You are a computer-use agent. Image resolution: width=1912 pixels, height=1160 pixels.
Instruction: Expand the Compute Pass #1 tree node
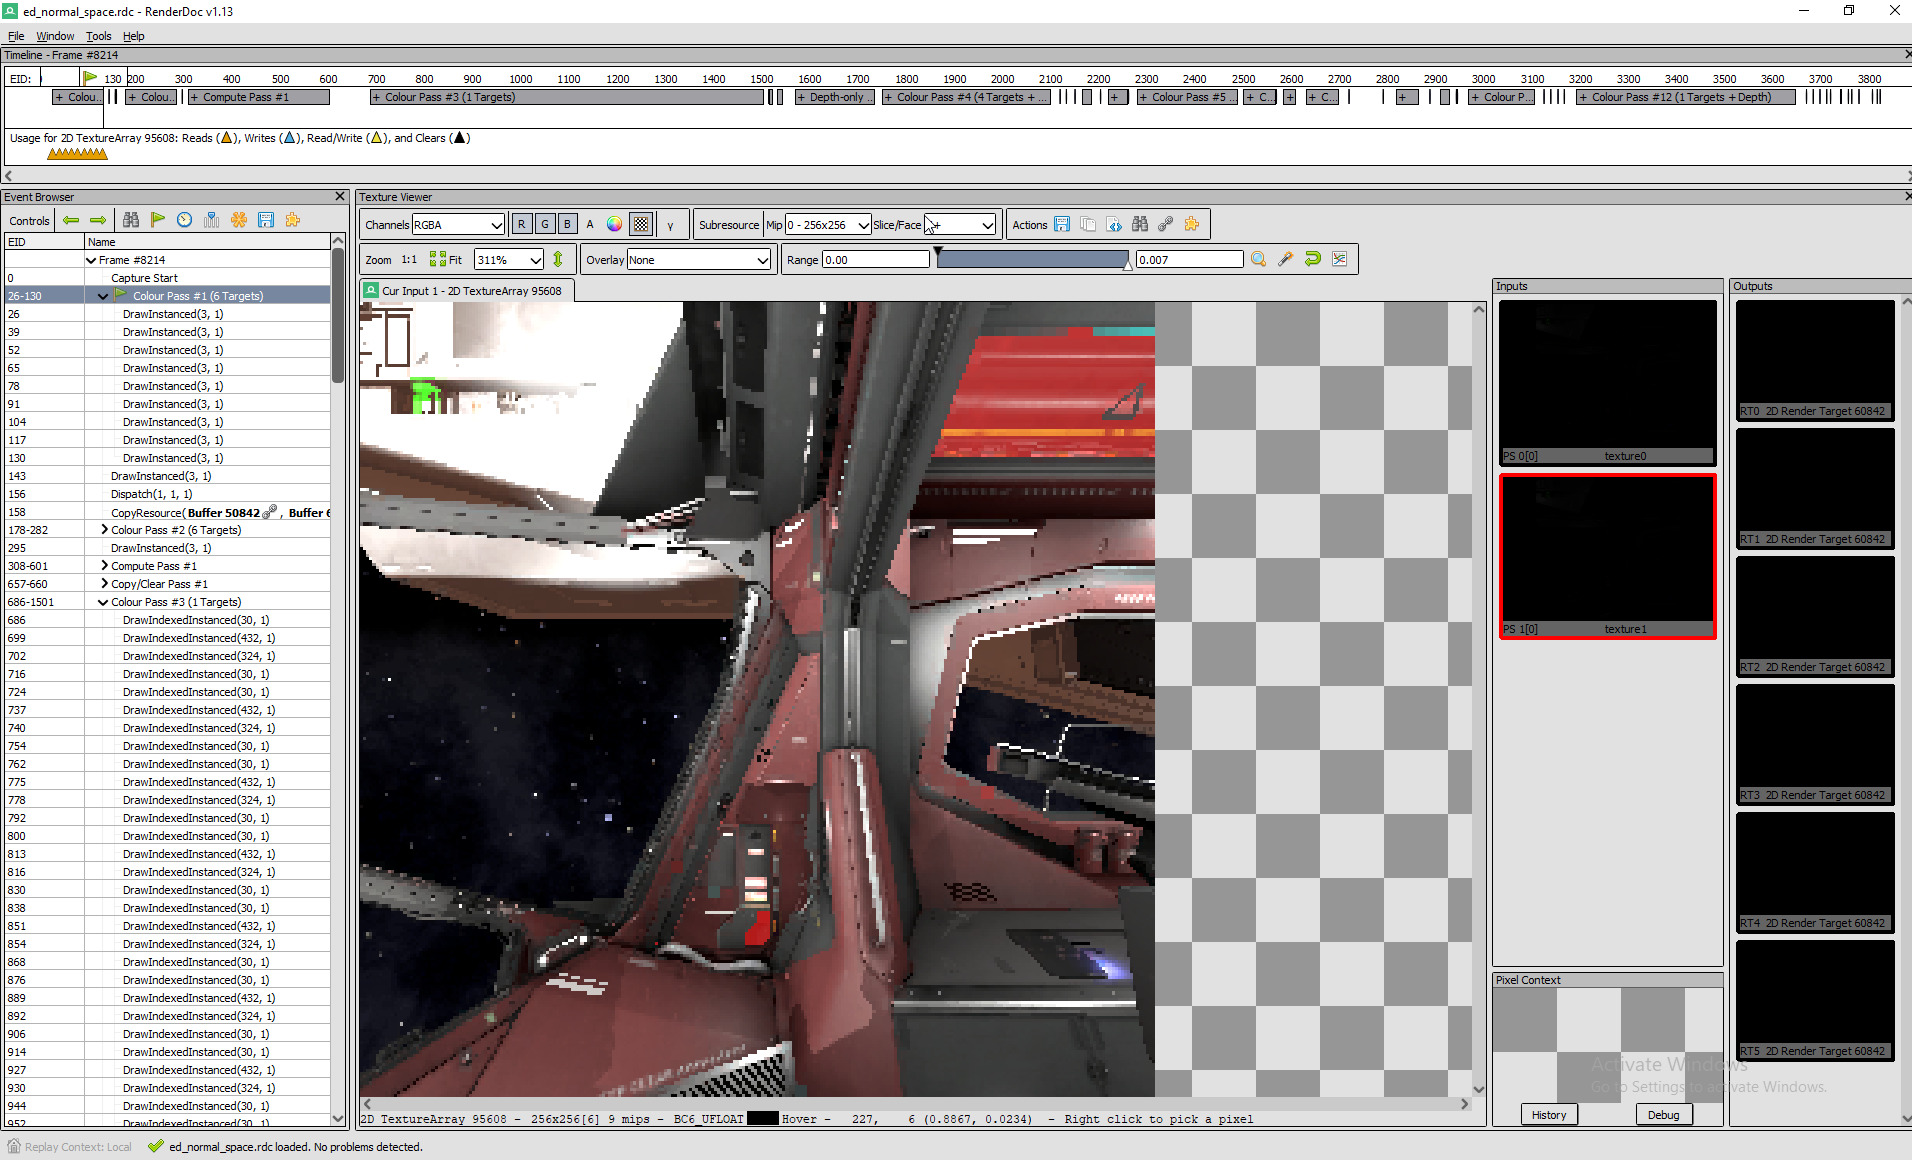point(104,566)
